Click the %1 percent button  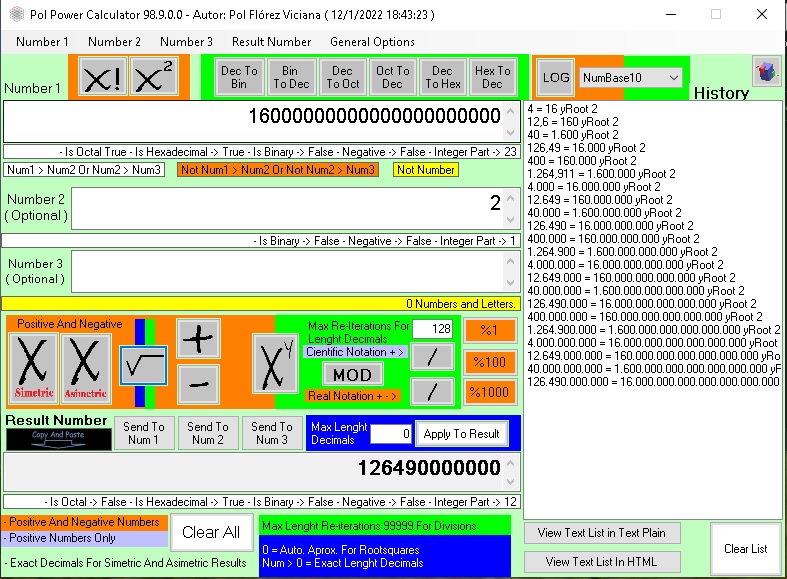(x=490, y=330)
